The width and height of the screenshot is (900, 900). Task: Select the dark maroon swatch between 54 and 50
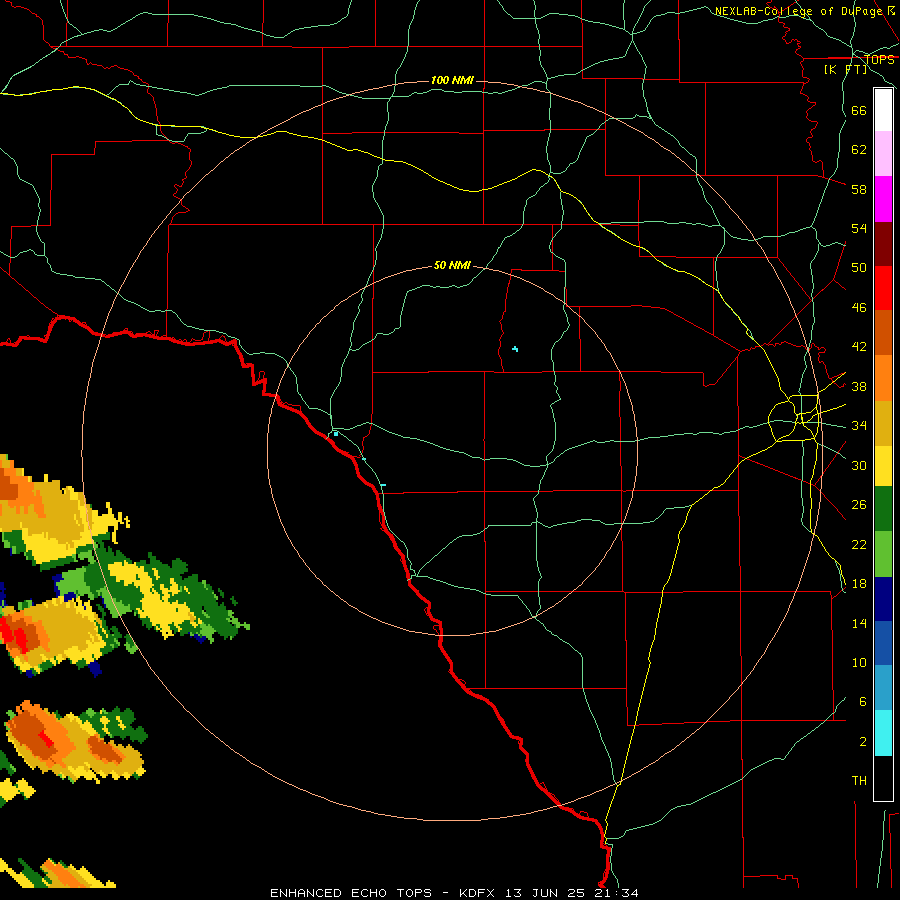pos(883,244)
